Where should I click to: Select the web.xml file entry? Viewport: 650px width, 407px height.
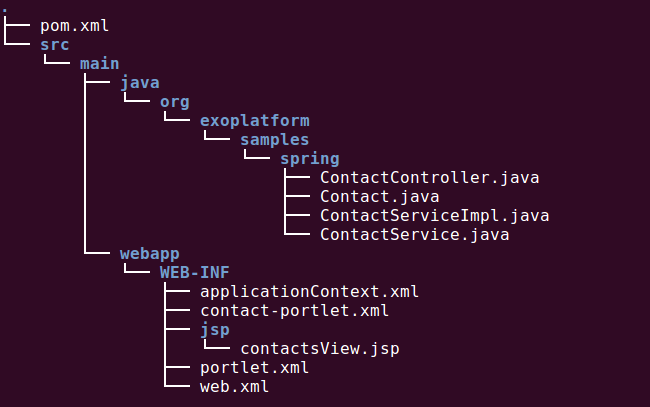click(x=235, y=387)
